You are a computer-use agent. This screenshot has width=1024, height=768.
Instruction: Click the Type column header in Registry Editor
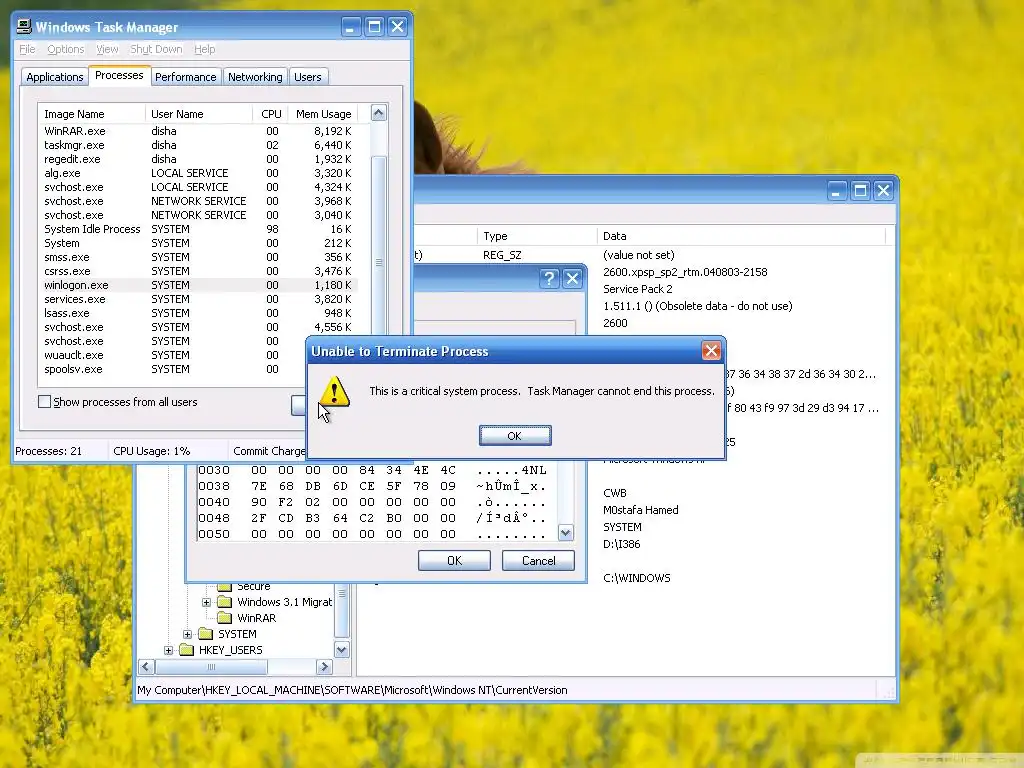[x=536, y=236]
